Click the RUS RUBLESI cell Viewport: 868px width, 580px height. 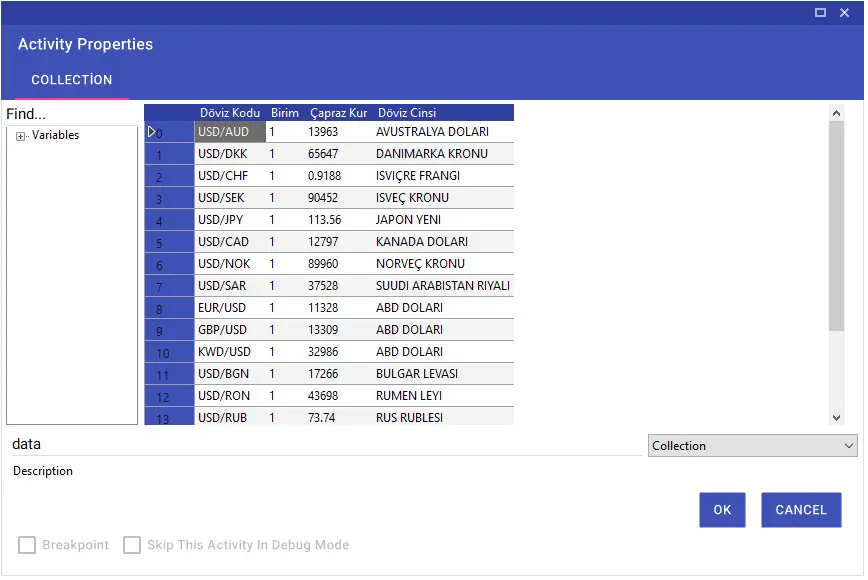[444, 418]
